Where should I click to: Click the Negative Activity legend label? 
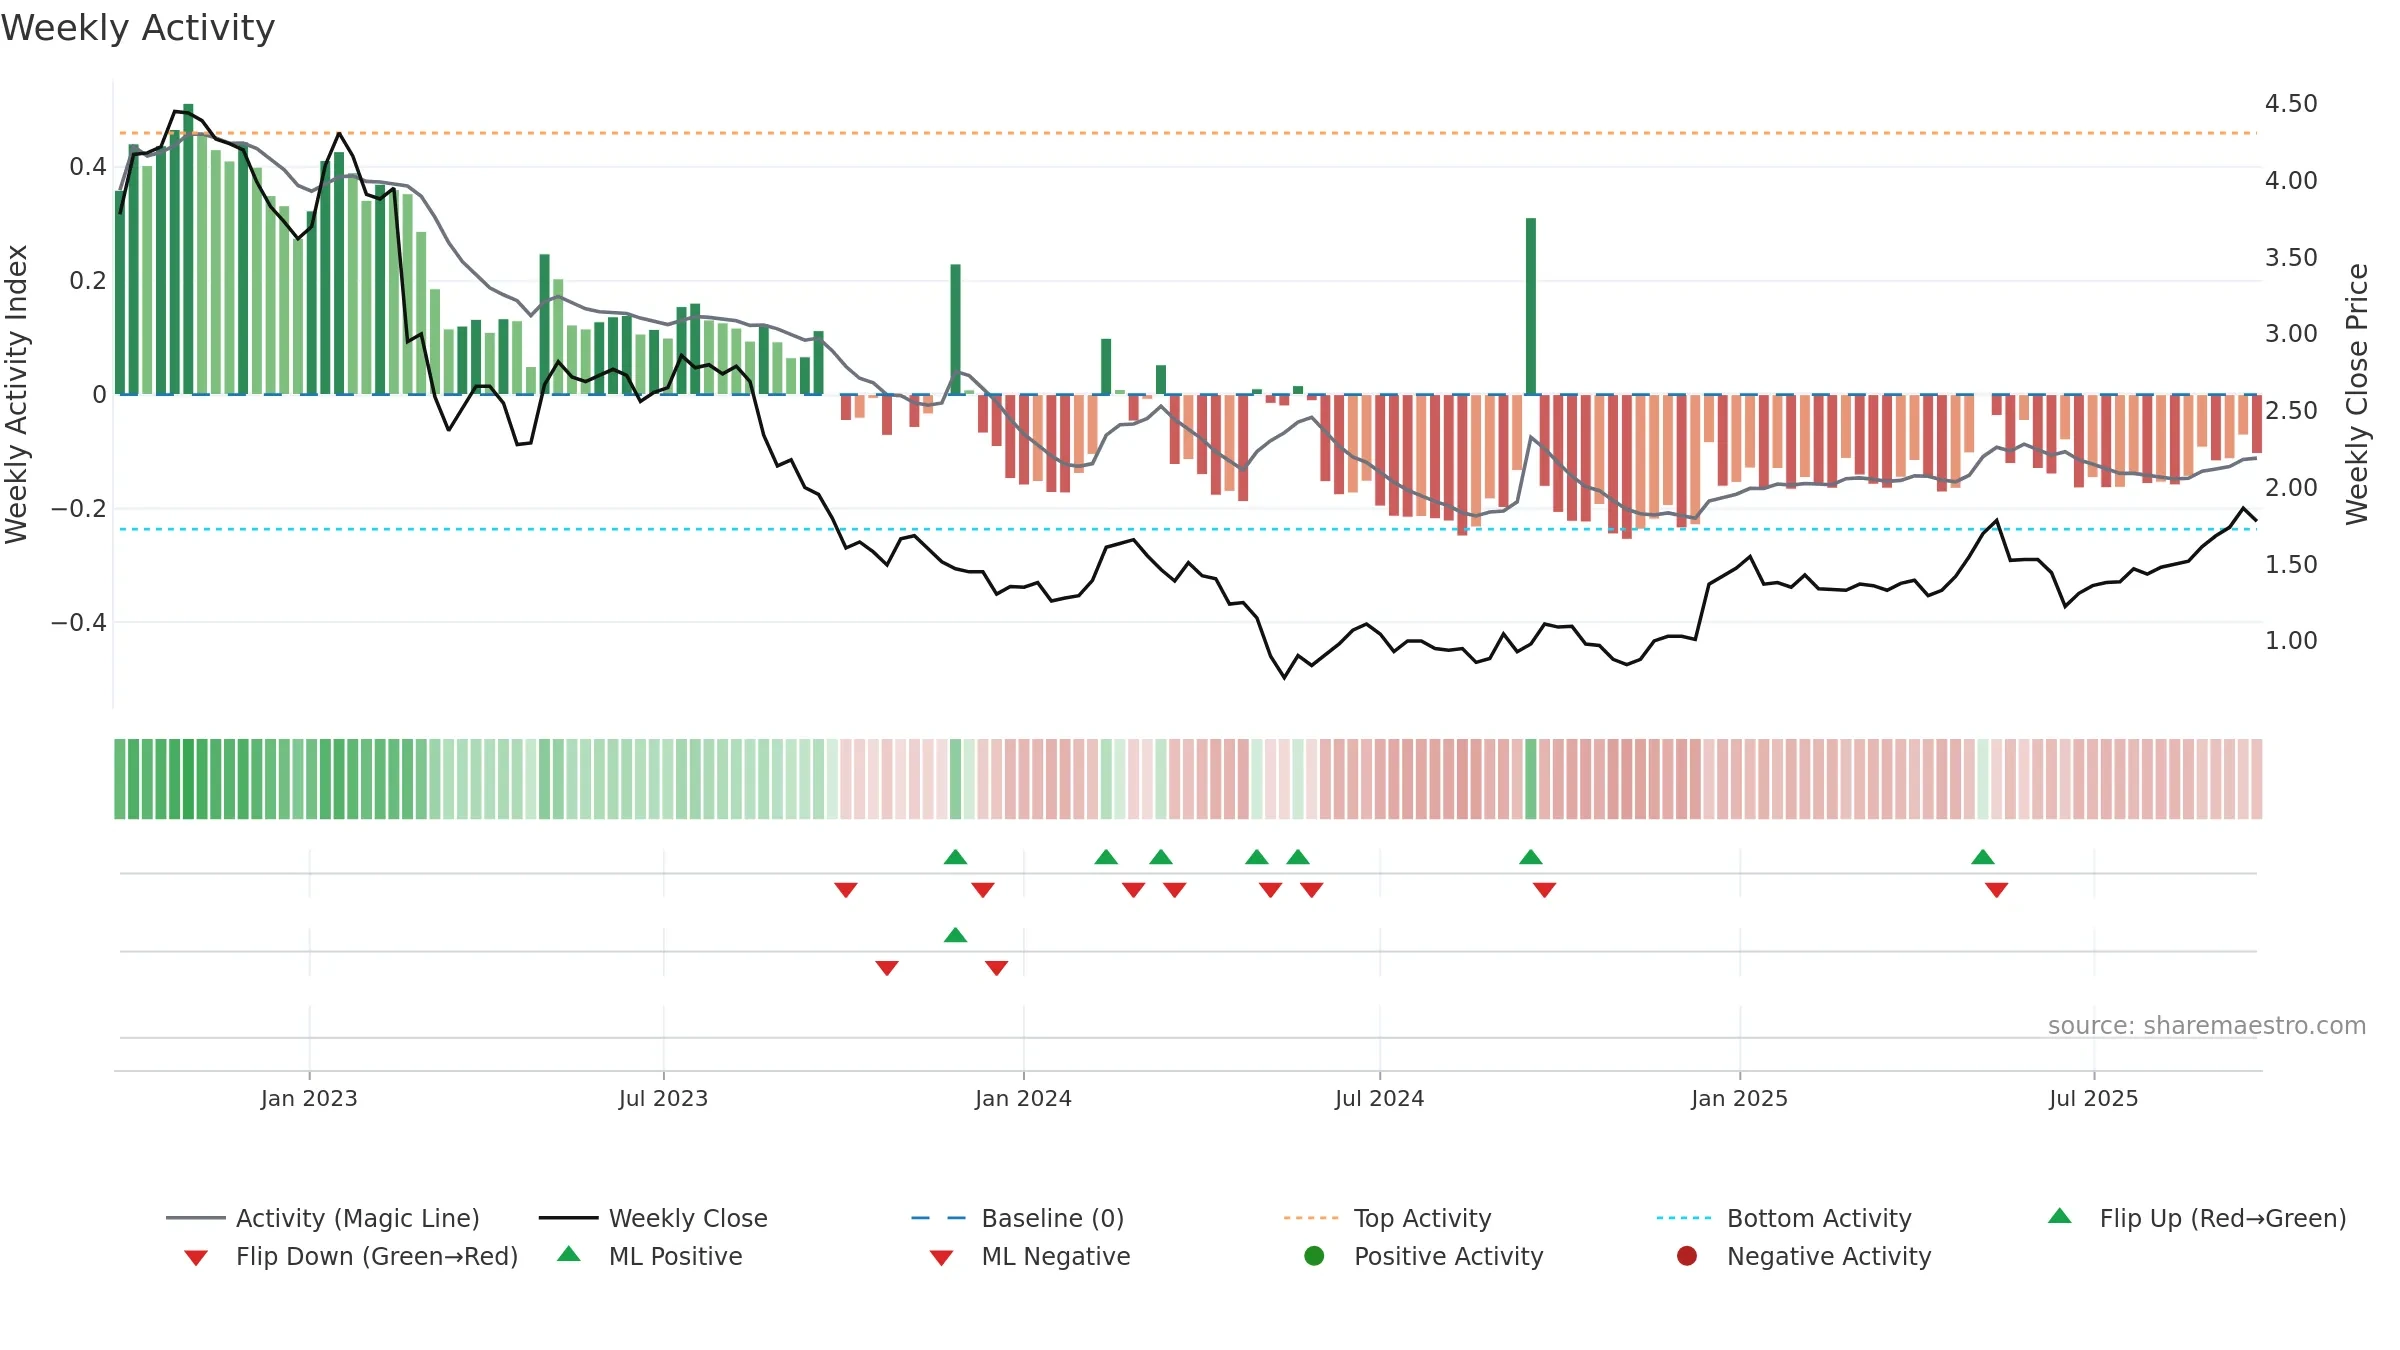tap(1829, 1256)
